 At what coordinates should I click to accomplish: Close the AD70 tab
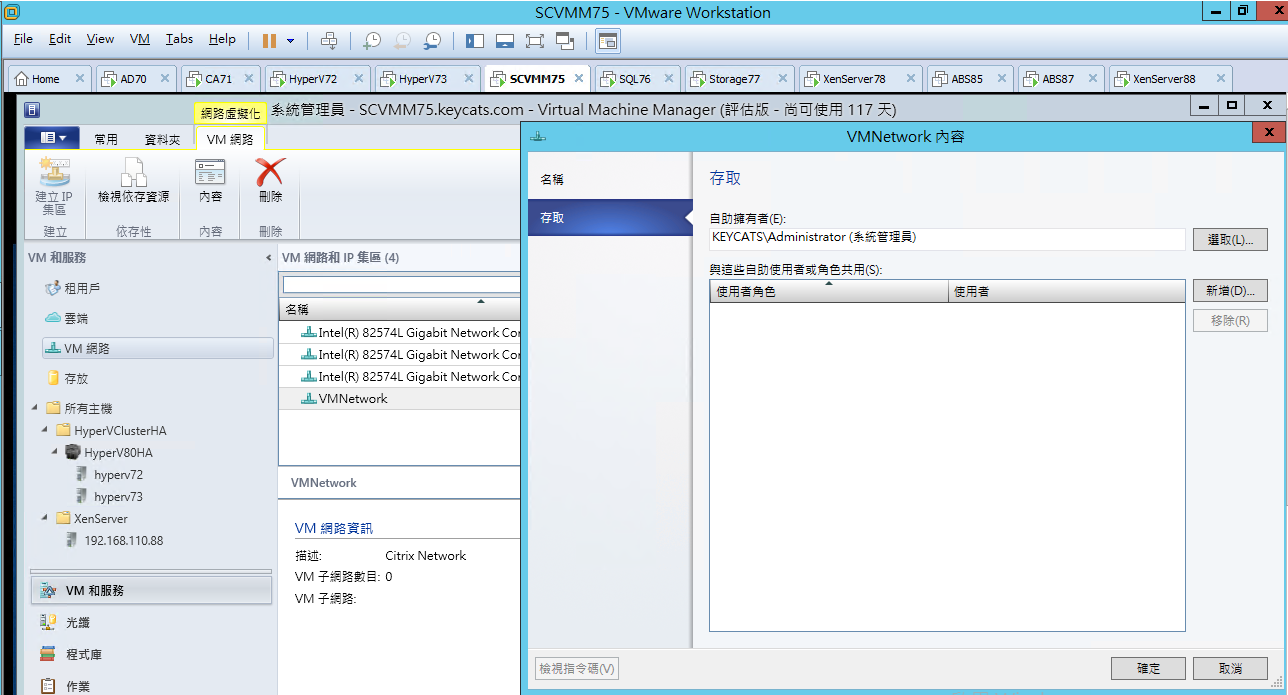[164, 79]
